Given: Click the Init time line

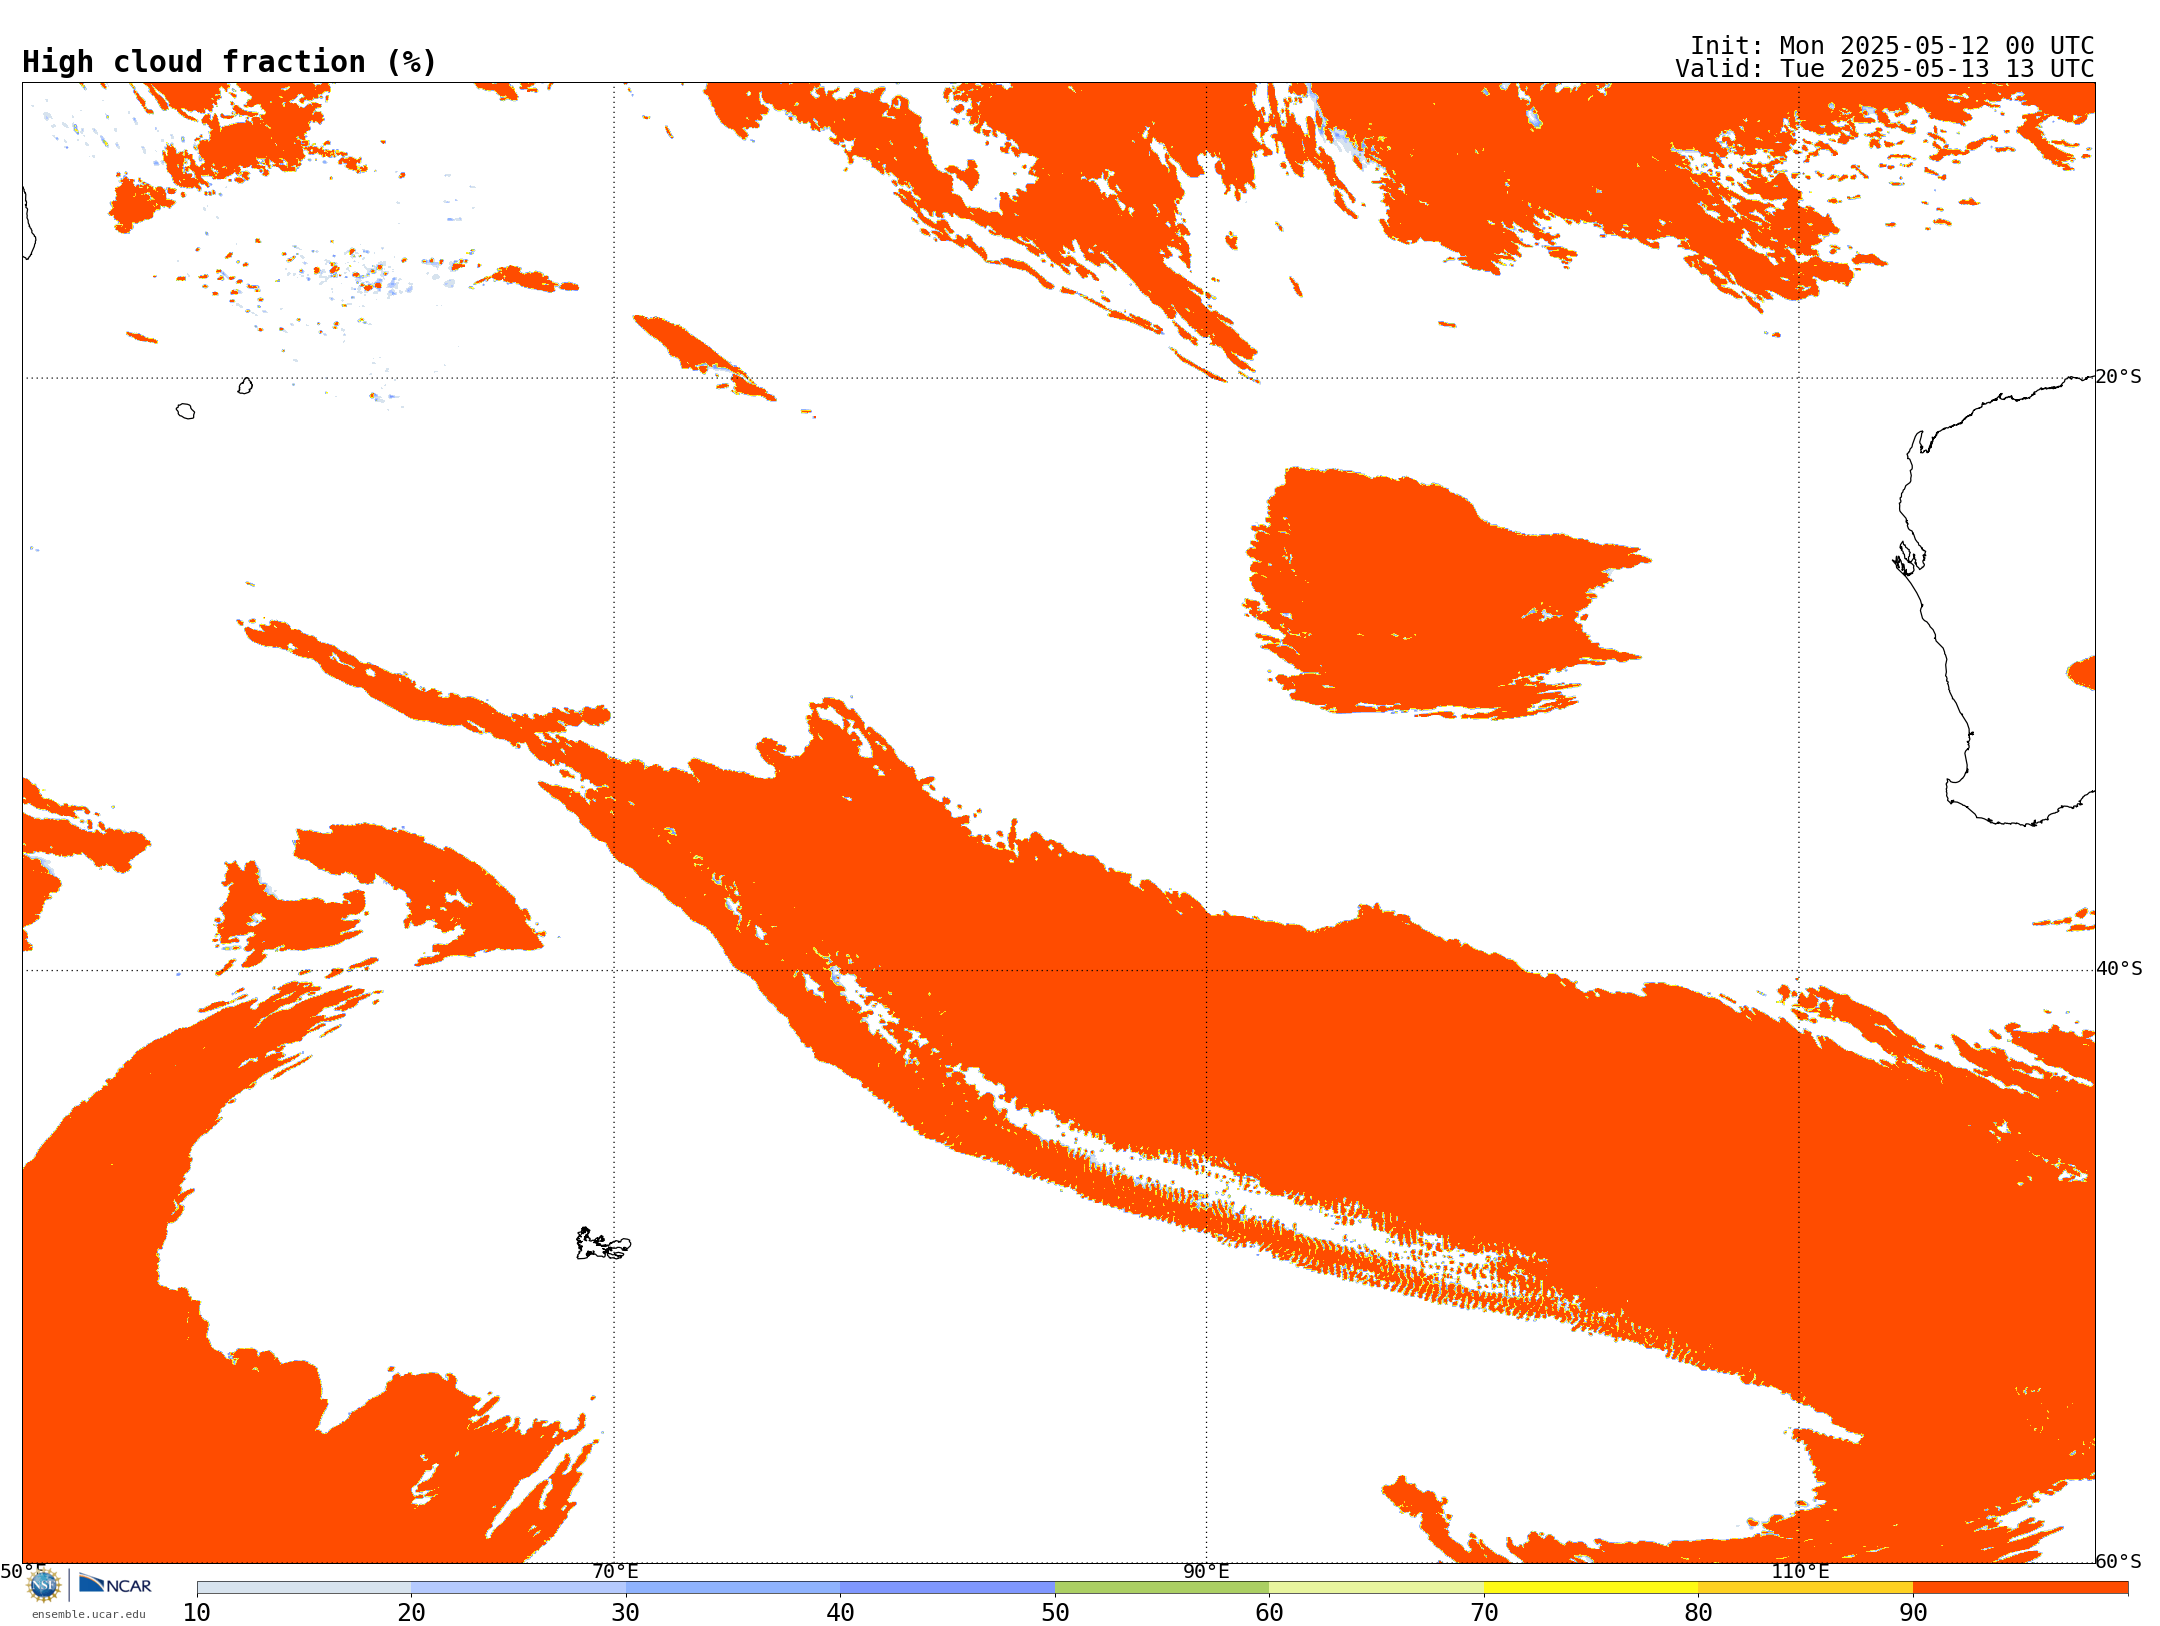Looking at the screenshot, I should 1892,46.
